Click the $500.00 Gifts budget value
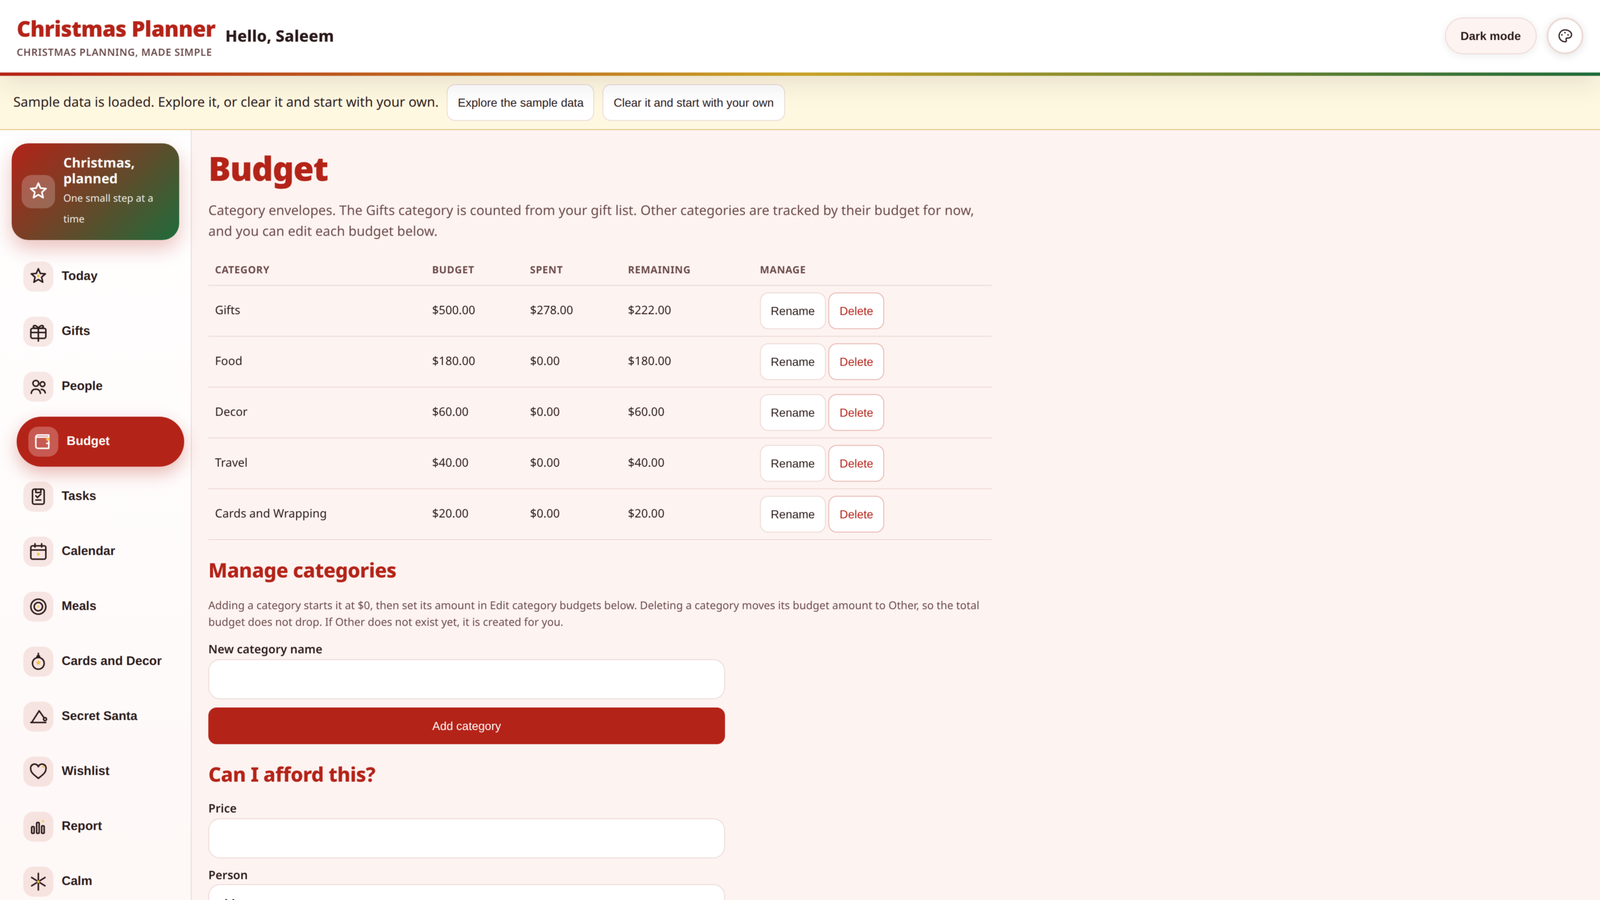This screenshot has height=900, width=1600. pyautogui.click(x=453, y=310)
